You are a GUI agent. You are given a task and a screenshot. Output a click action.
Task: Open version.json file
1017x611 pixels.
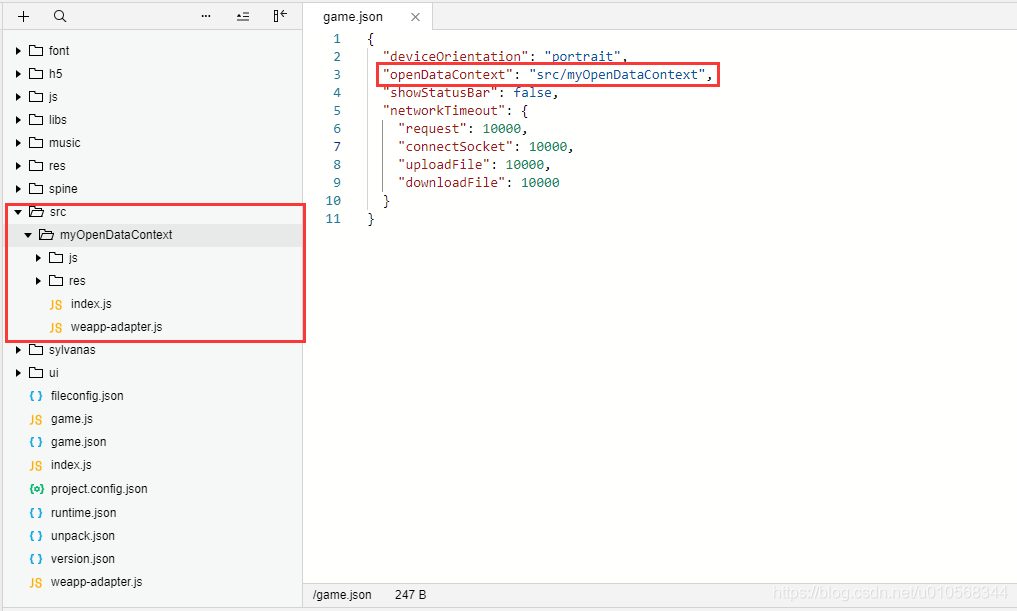pyautogui.click(x=83, y=558)
